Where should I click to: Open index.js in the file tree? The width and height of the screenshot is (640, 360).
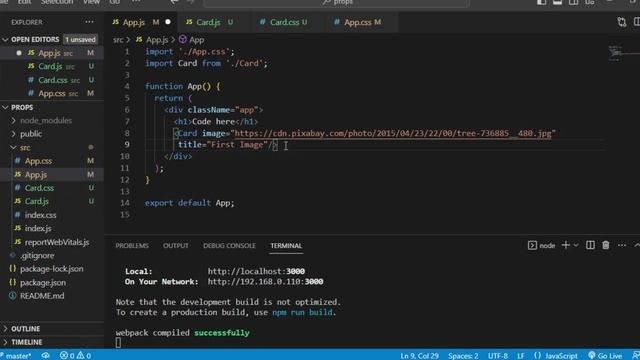click(x=52, y=228)
